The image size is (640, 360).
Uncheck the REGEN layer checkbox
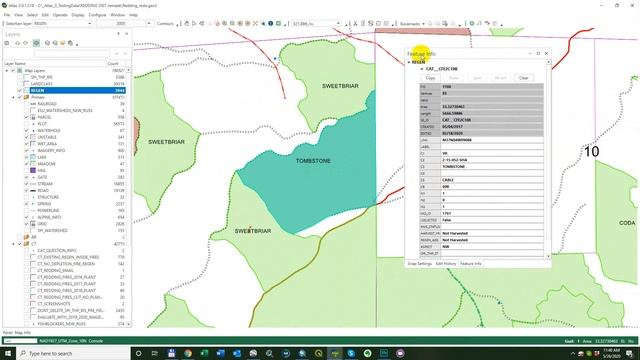[20, 90]
